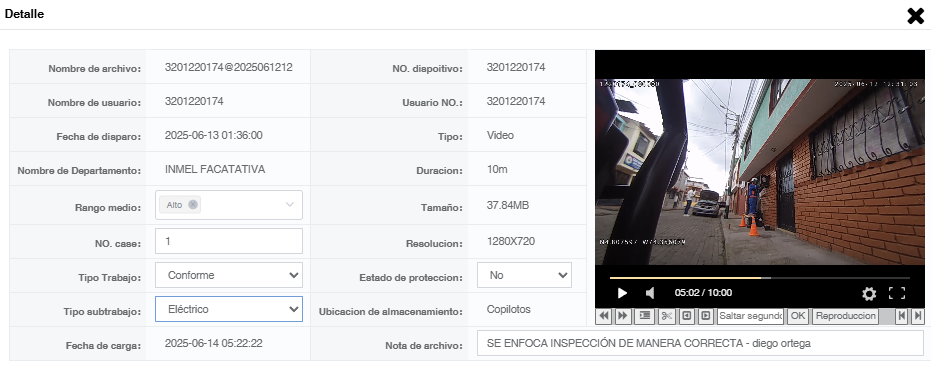Open Estado de proteccion dropdown
Image resolution: width=931 pixels, height=366 pixels.
[524, 275]
